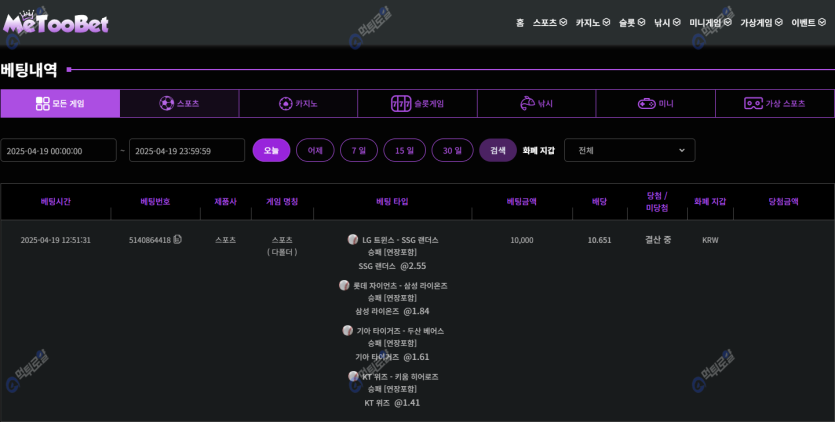The width and height of the screenshot is (835, 422).
Task: Click the baseball icon beside 기아 타이거즈 match
Action: pos(348,331)
